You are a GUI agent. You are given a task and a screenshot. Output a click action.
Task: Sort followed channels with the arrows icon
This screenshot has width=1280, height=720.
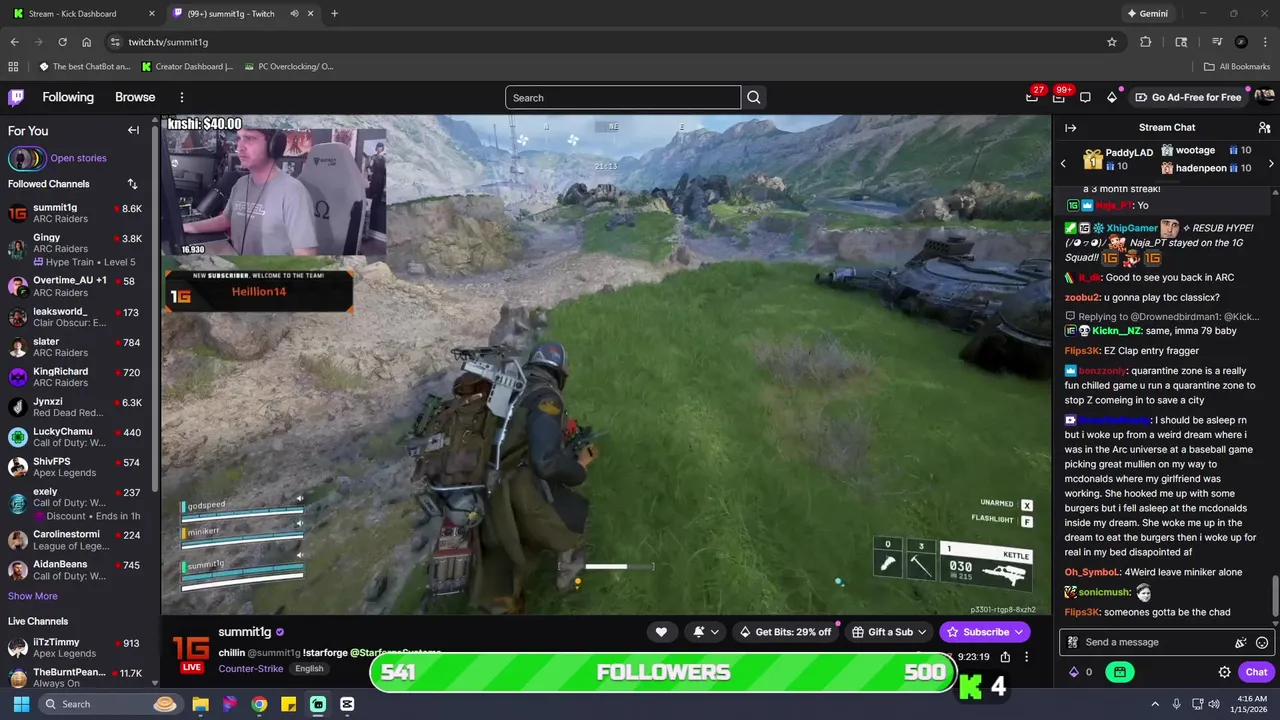(x=132, y=184)
